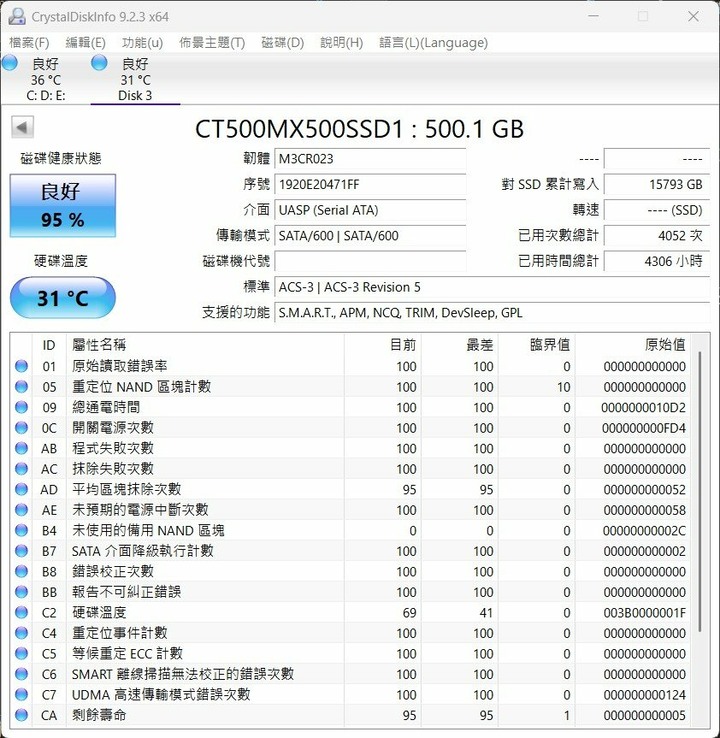Image resolution: width=720 pixels, height=738 pixels.
Task: Open the 檔案(F) menu
Action: (29, 43)
